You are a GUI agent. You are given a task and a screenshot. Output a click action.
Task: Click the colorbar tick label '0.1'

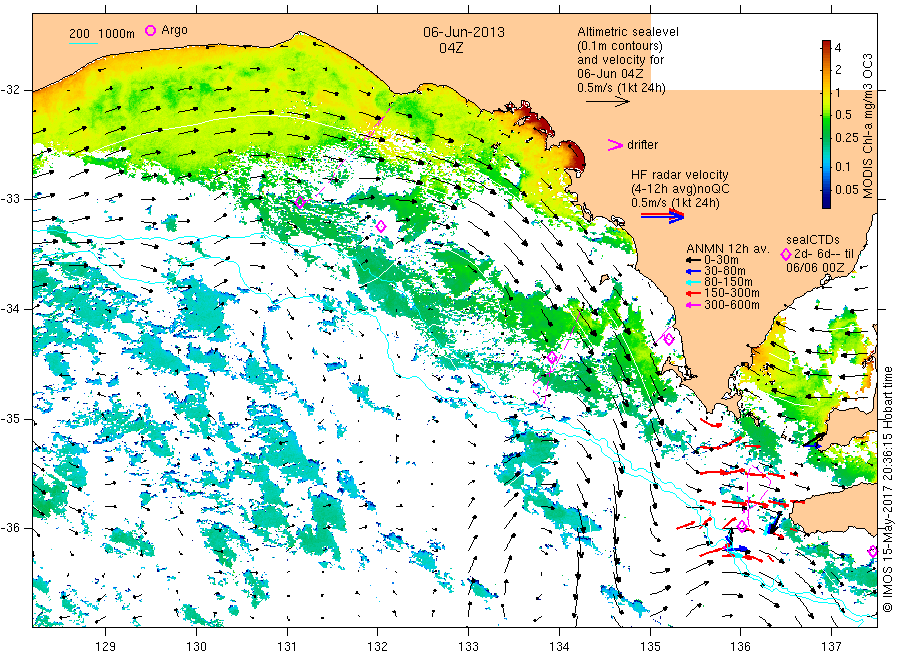(x=843, y=166)
